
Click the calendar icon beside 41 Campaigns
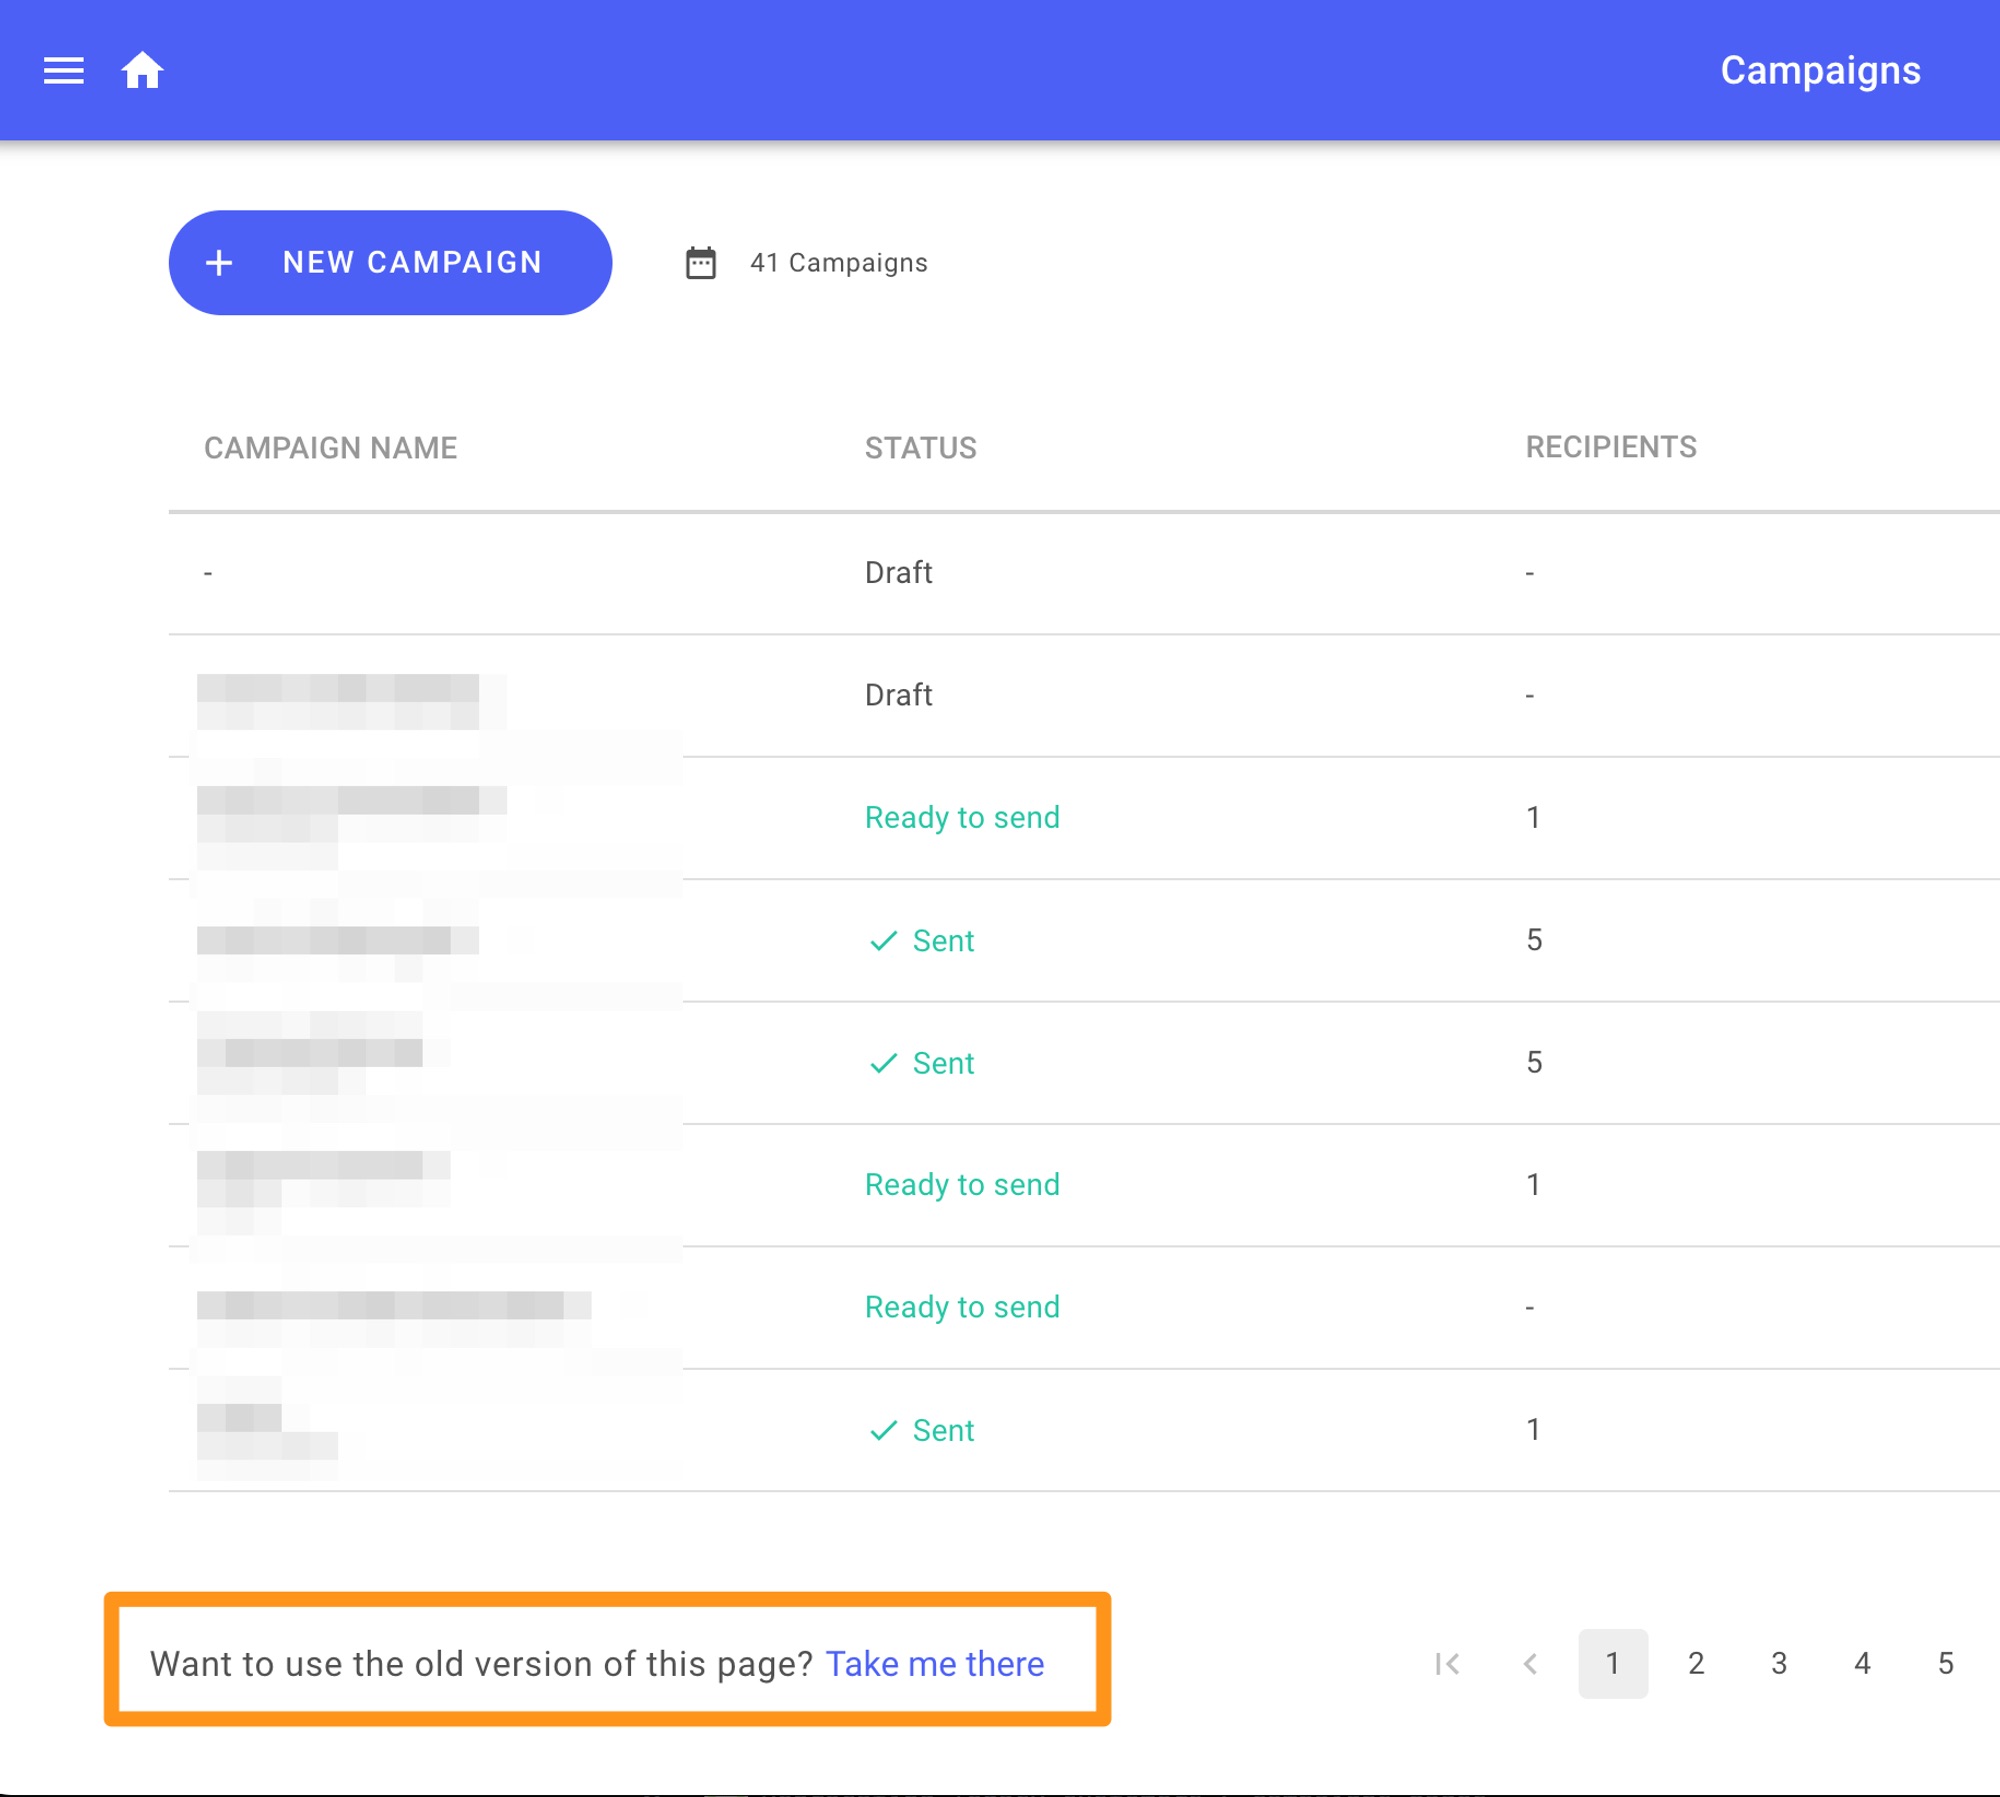click(x=700, y=263)
